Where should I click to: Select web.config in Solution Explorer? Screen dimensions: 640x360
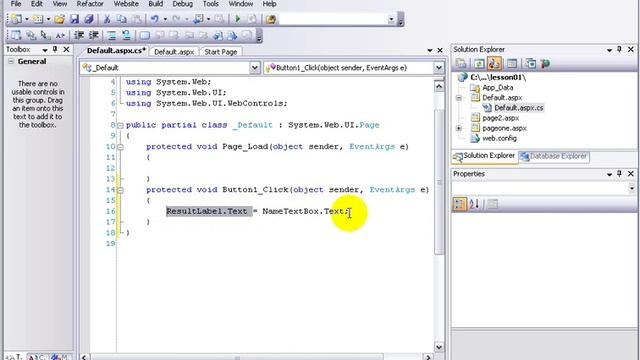tap(499, 138)
